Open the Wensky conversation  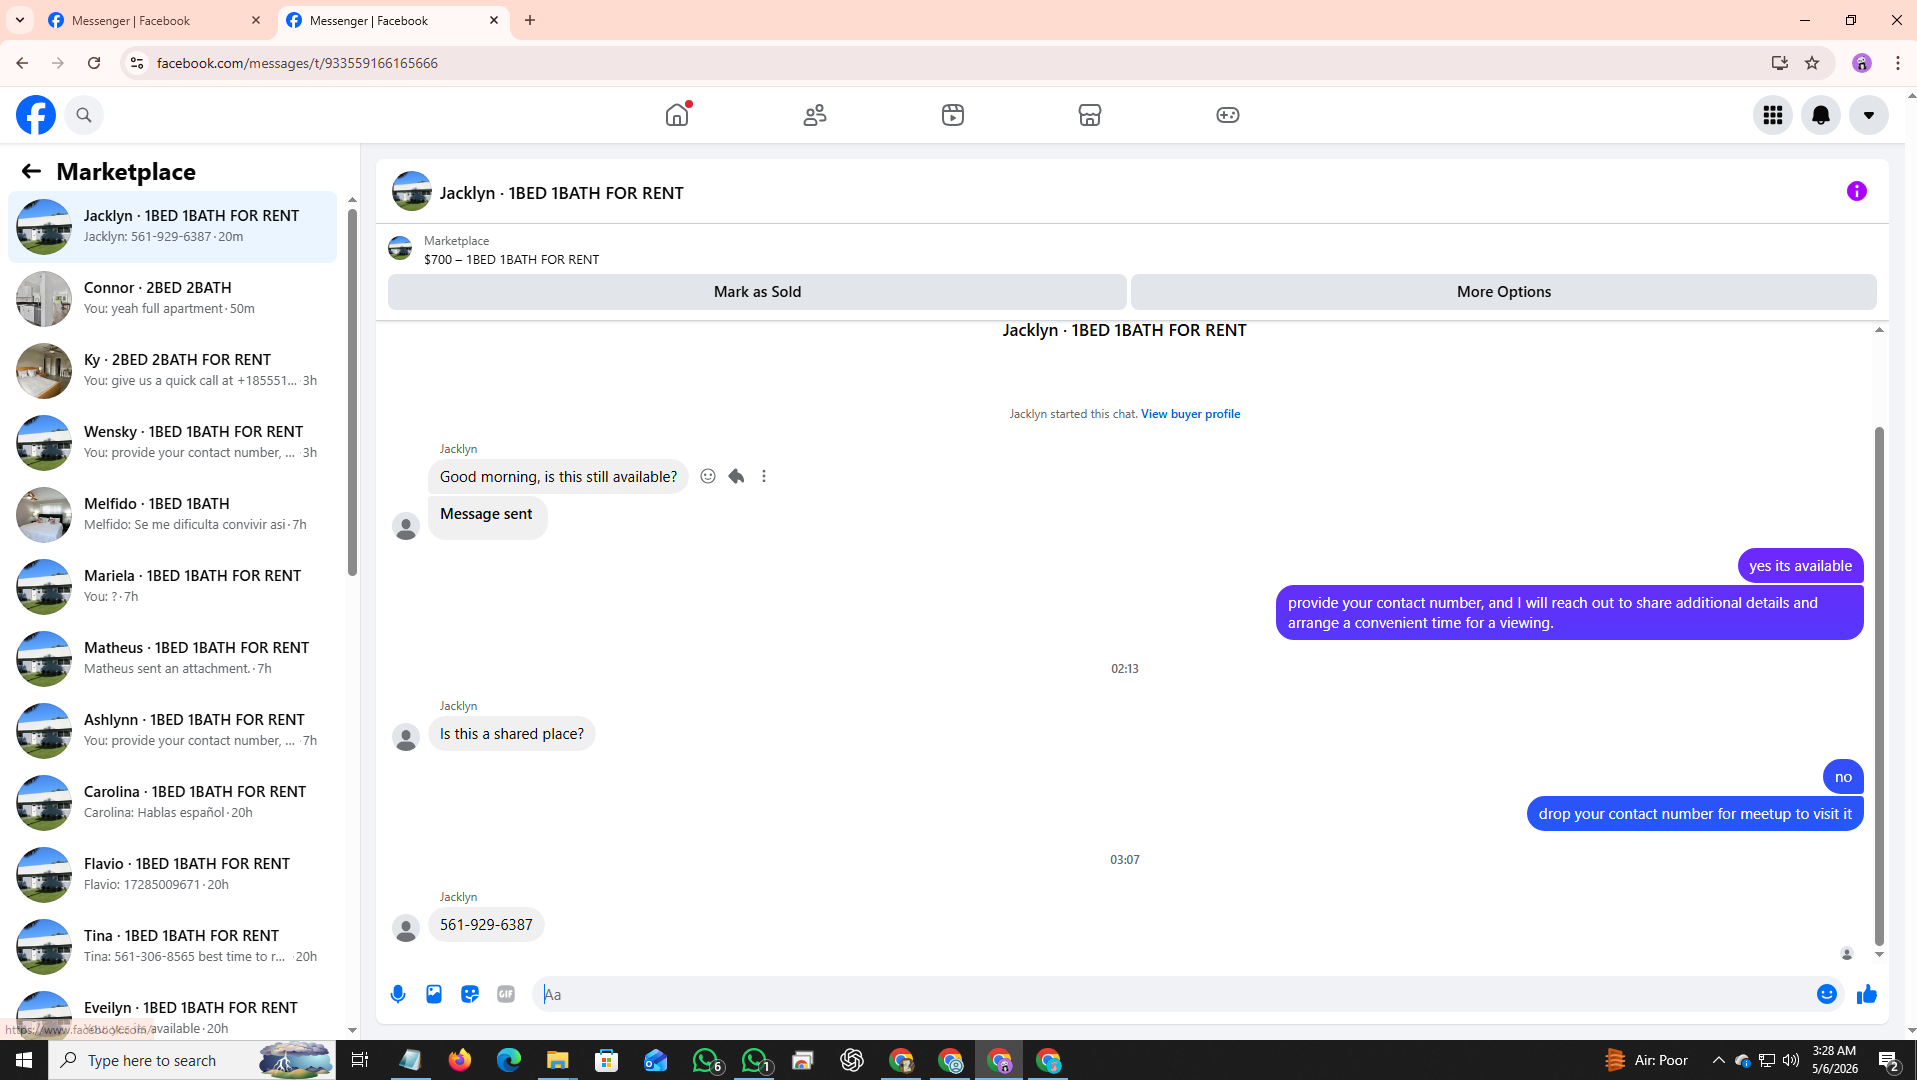(x=172, y=443)
